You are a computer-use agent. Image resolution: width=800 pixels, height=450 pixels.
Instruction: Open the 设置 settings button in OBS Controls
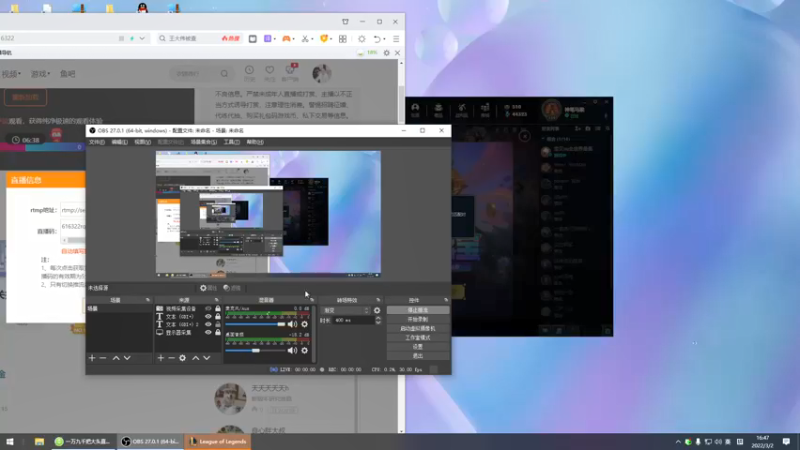418,347
